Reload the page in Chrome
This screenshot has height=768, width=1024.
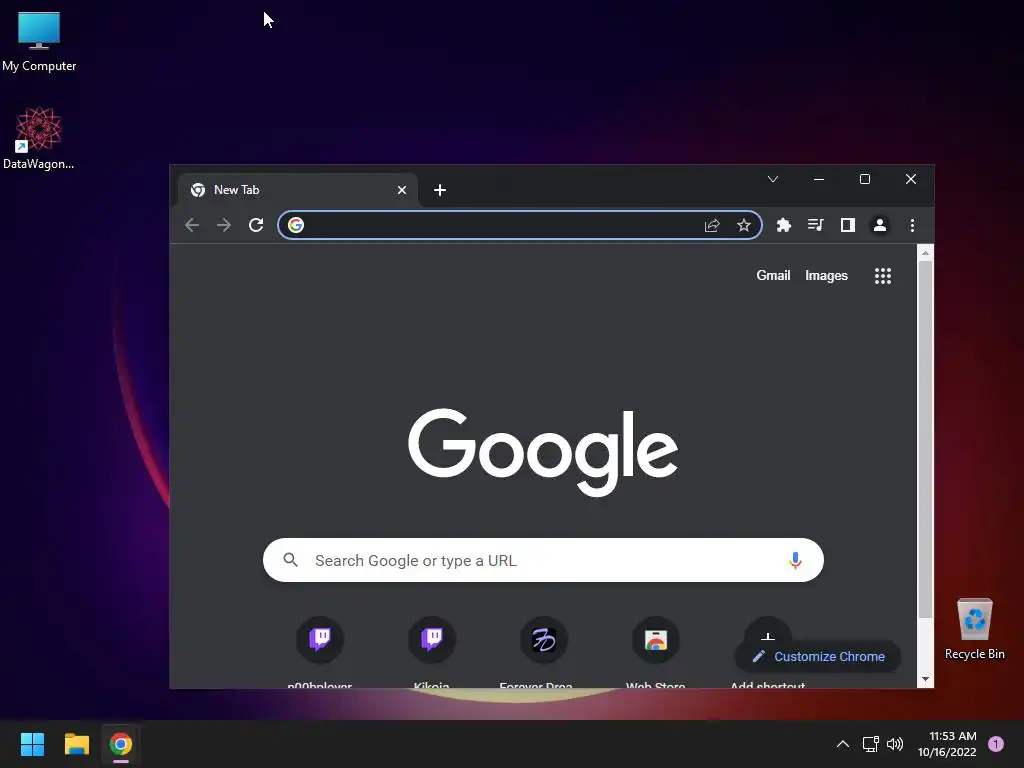point(256,225)
